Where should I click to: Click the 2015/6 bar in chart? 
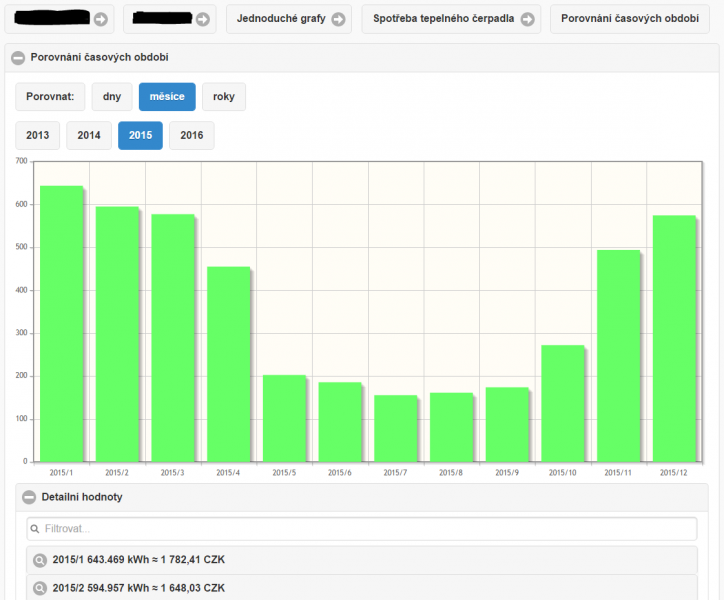[x=340, y=422]
